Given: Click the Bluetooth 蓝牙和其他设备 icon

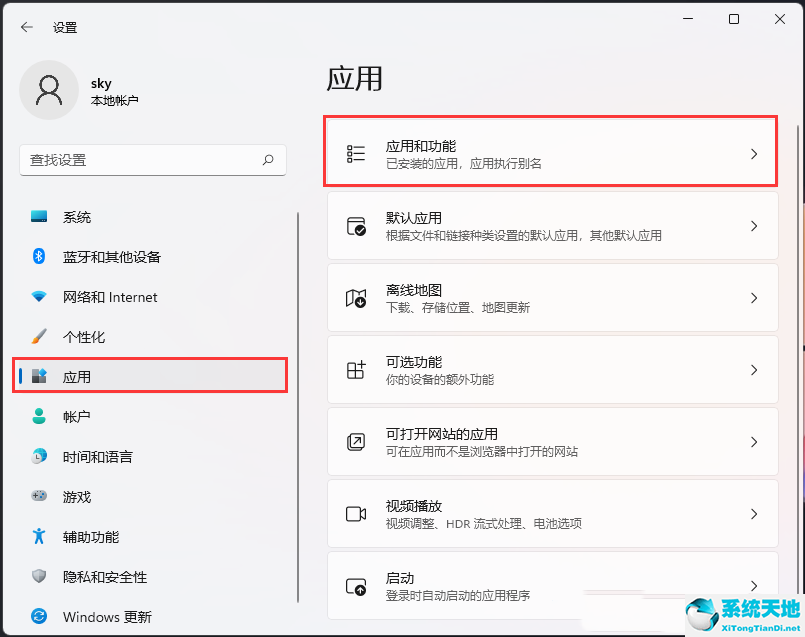Looking at the screenshot, I should point(38,257).
